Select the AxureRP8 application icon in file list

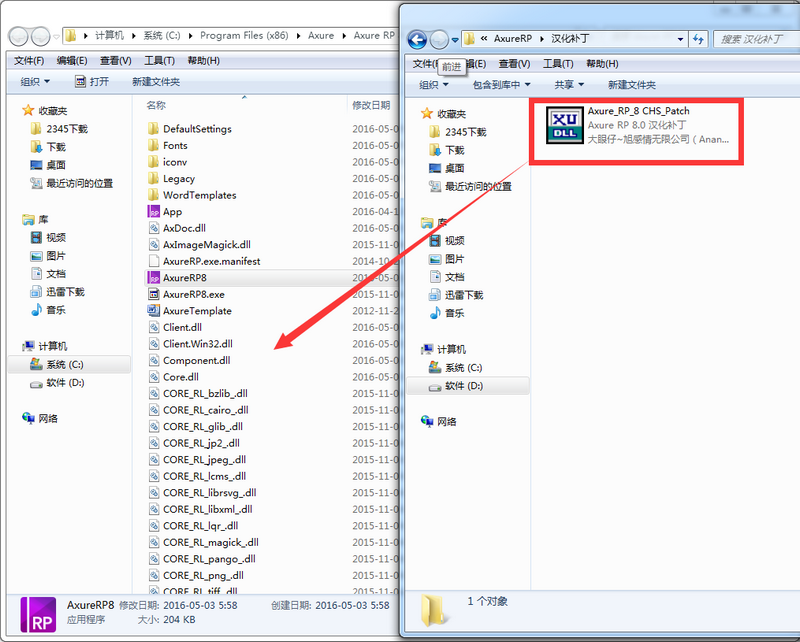(154, 278)
